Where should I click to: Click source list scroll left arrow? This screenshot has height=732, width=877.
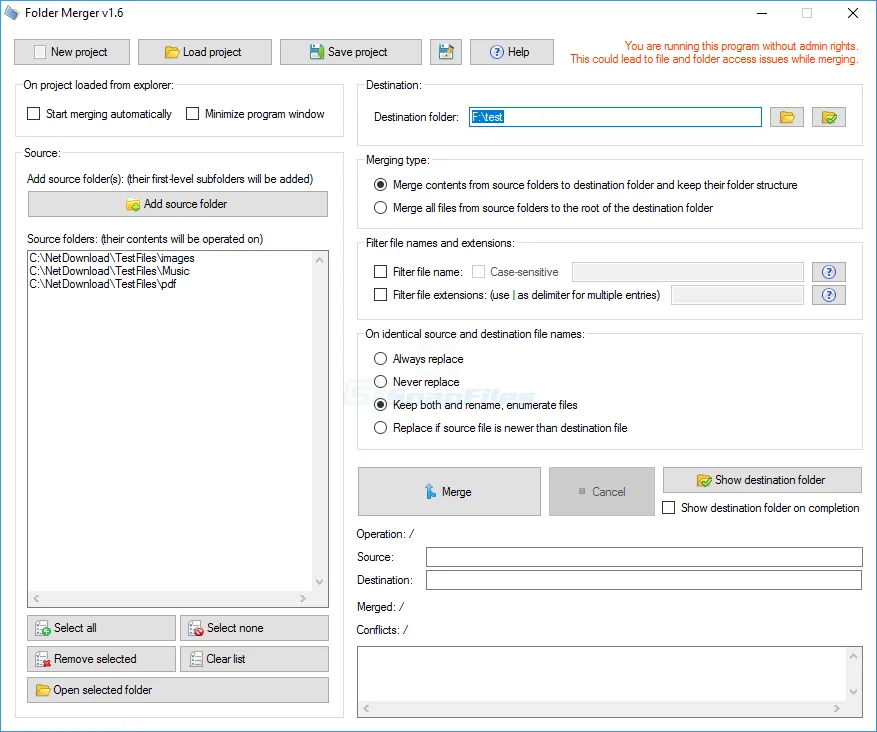pos(36,598)
